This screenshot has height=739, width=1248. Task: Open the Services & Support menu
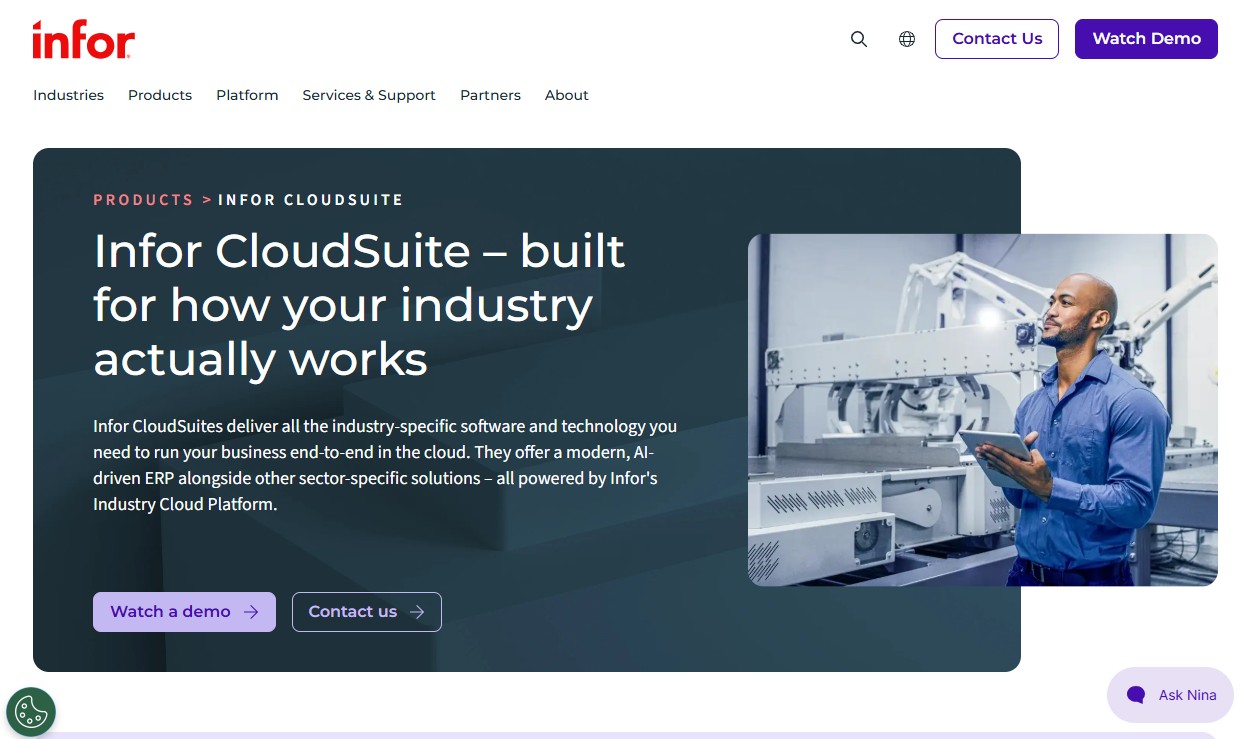(x=369, y=95)
